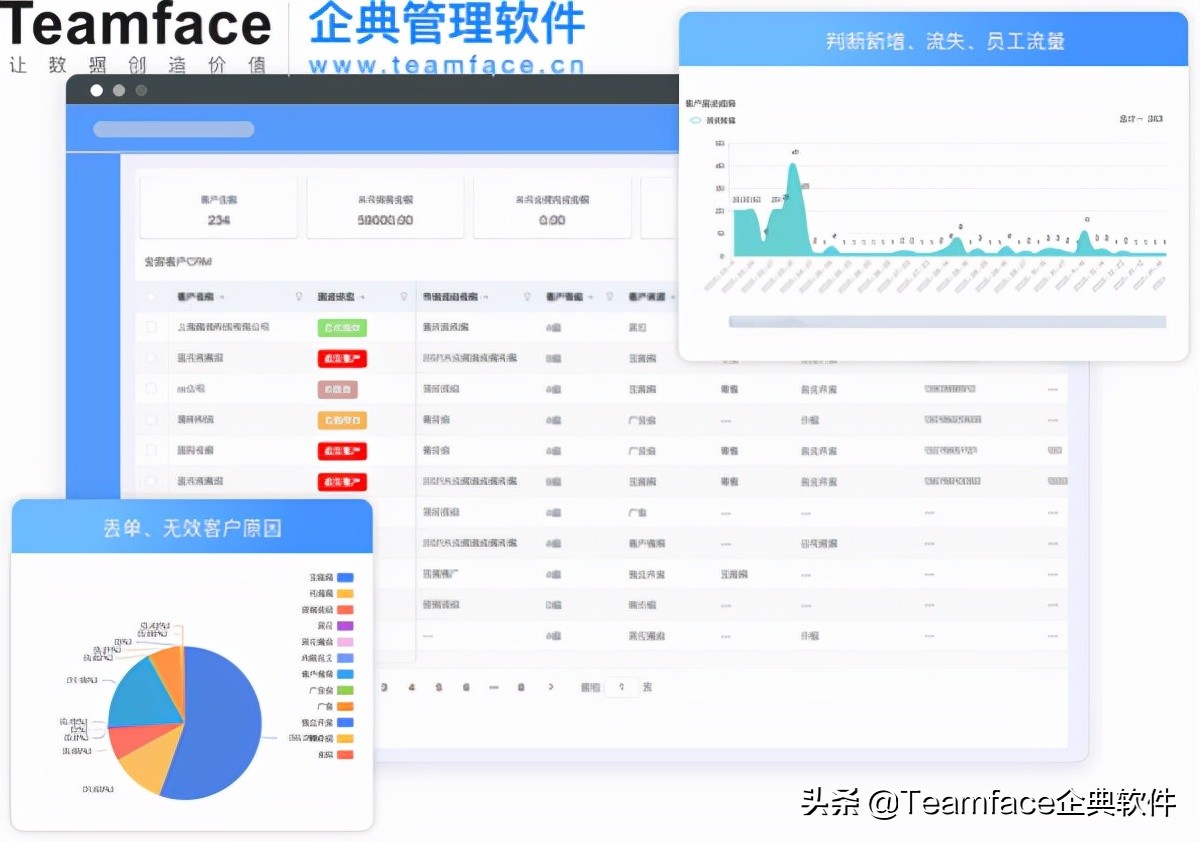Expand the sort caret of the fourth column header
This screenshot has height=842, width=1200.
(591, 297)
